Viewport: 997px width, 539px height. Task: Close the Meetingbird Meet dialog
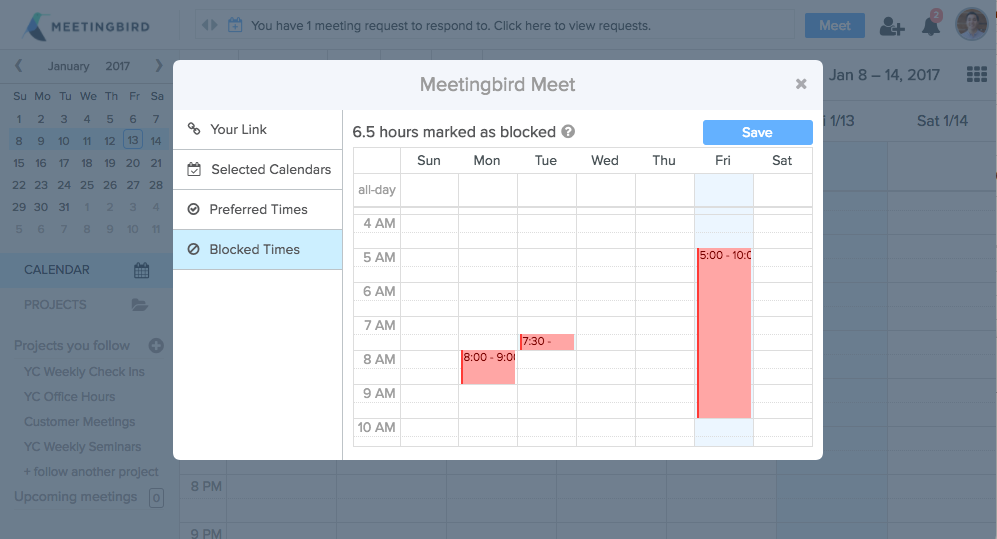coord(801,84)
